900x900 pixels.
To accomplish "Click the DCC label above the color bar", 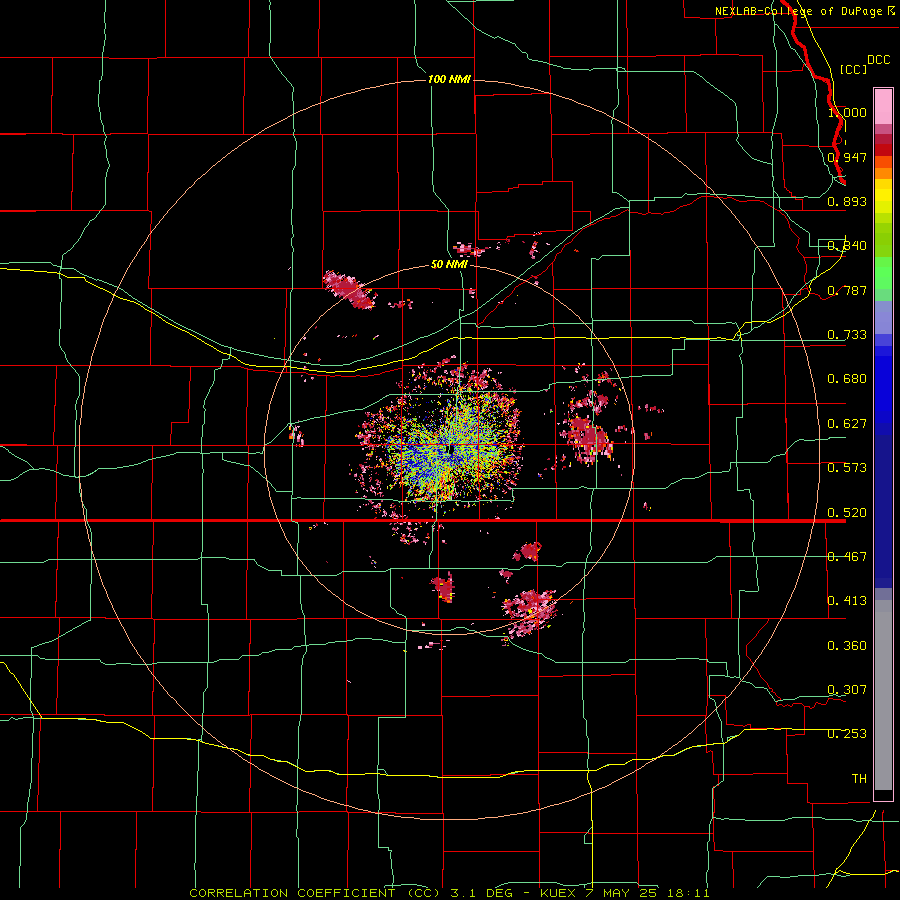I will point(878,60).
